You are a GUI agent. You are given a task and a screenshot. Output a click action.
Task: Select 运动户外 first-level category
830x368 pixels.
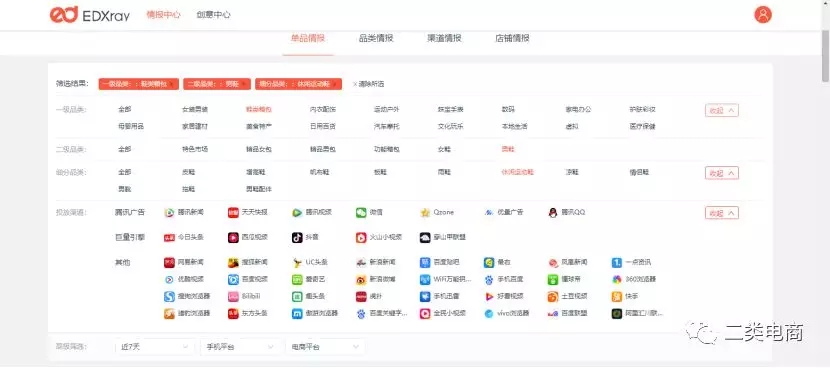[386, 110]
